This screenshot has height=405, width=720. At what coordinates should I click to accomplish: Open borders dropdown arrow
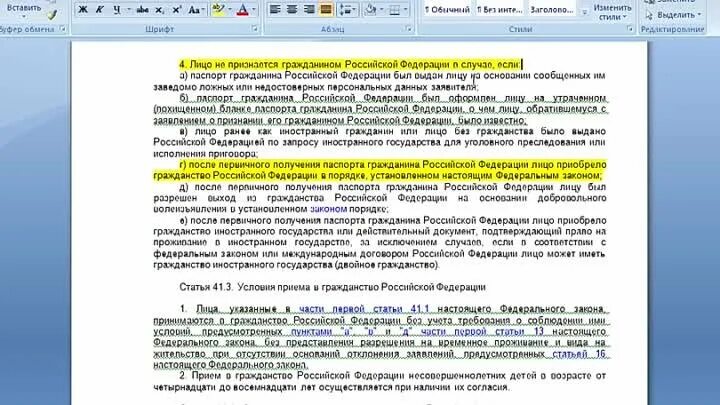(x=405, y=9)
